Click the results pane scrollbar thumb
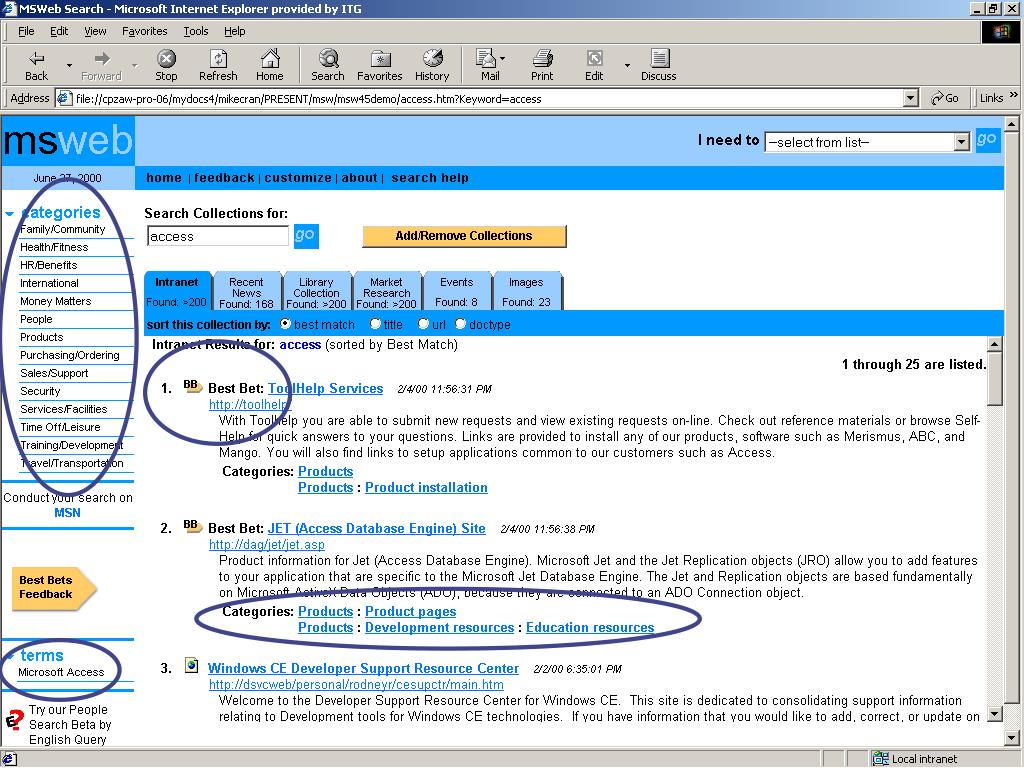Image resolution: width=1024 pixels, height=768 pixels. [x=994, y=379]
